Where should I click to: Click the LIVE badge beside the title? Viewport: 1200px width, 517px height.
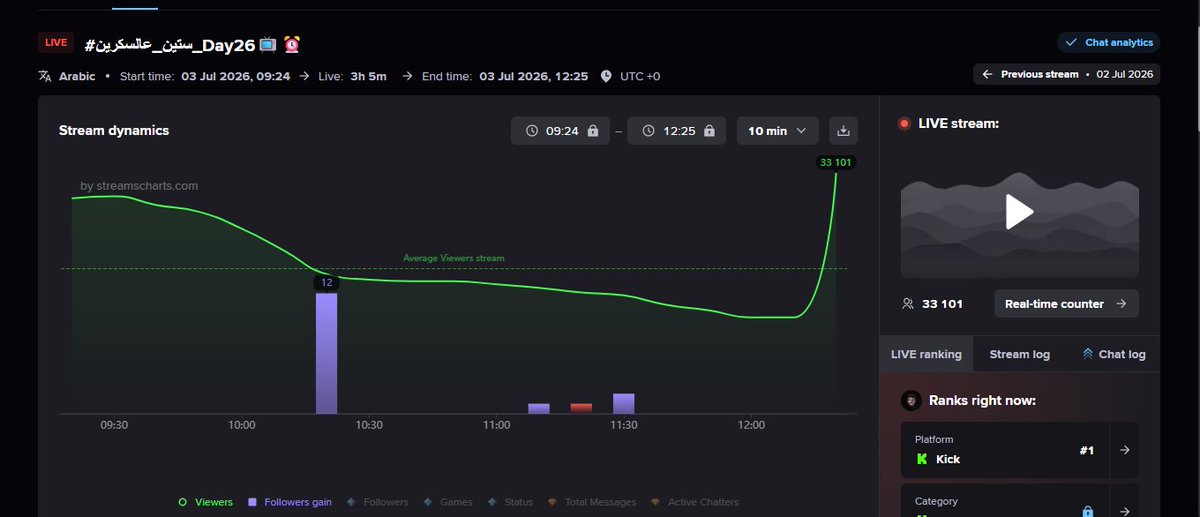point(56,42)
